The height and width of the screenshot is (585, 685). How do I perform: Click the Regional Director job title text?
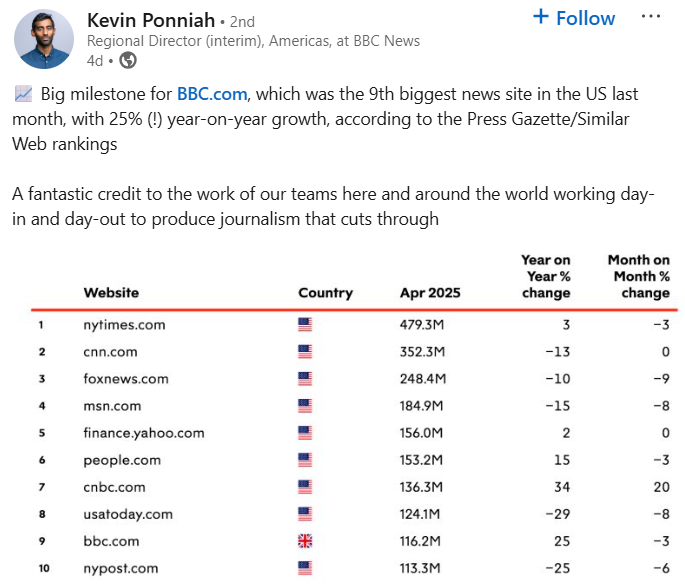(253, 41)
